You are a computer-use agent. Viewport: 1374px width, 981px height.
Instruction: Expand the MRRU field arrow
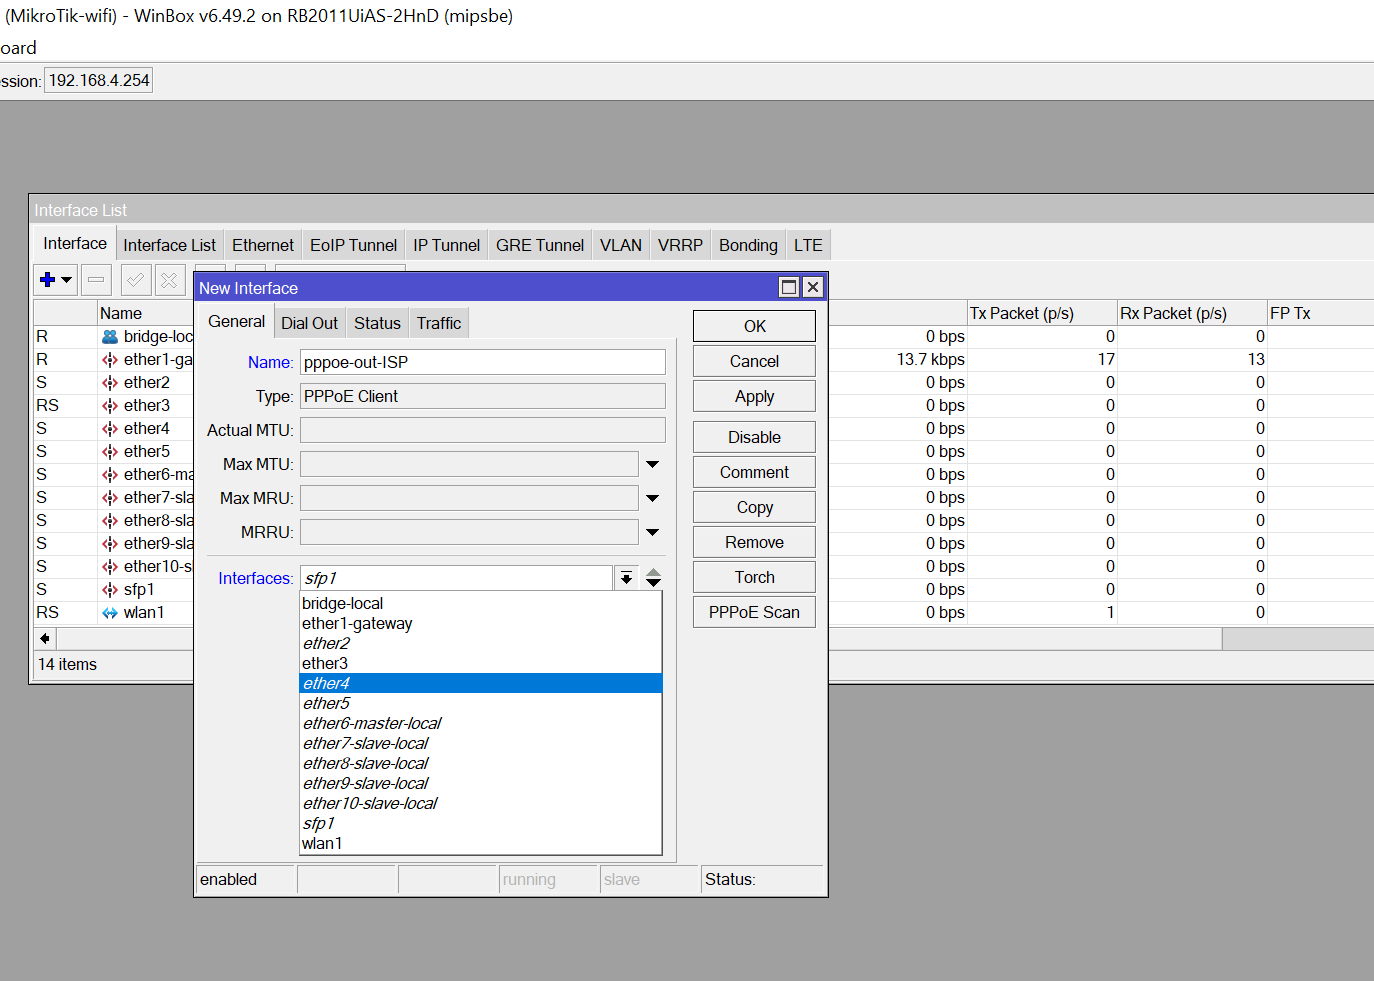[653, 532]
